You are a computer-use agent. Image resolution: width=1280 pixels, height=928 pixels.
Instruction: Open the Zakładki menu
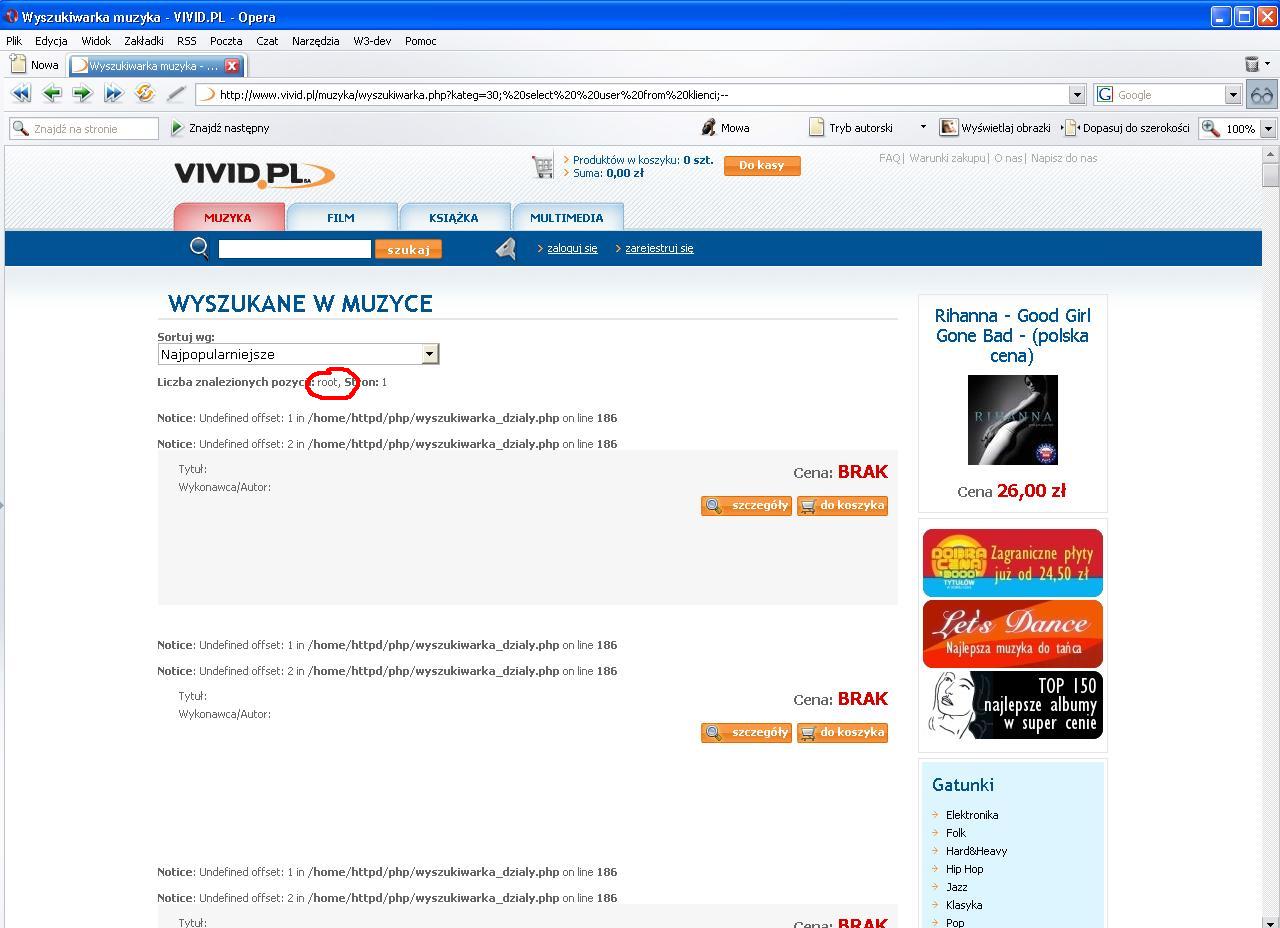(x=143, y=41)
